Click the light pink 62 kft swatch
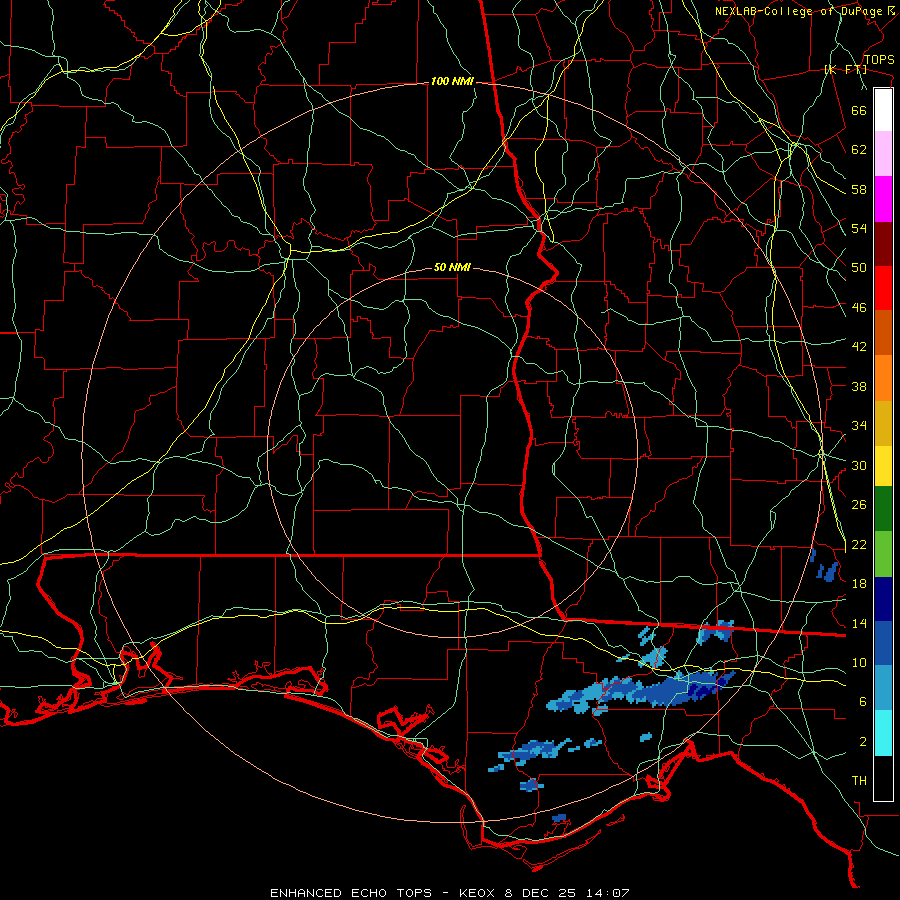 click(x=883, y=154)
